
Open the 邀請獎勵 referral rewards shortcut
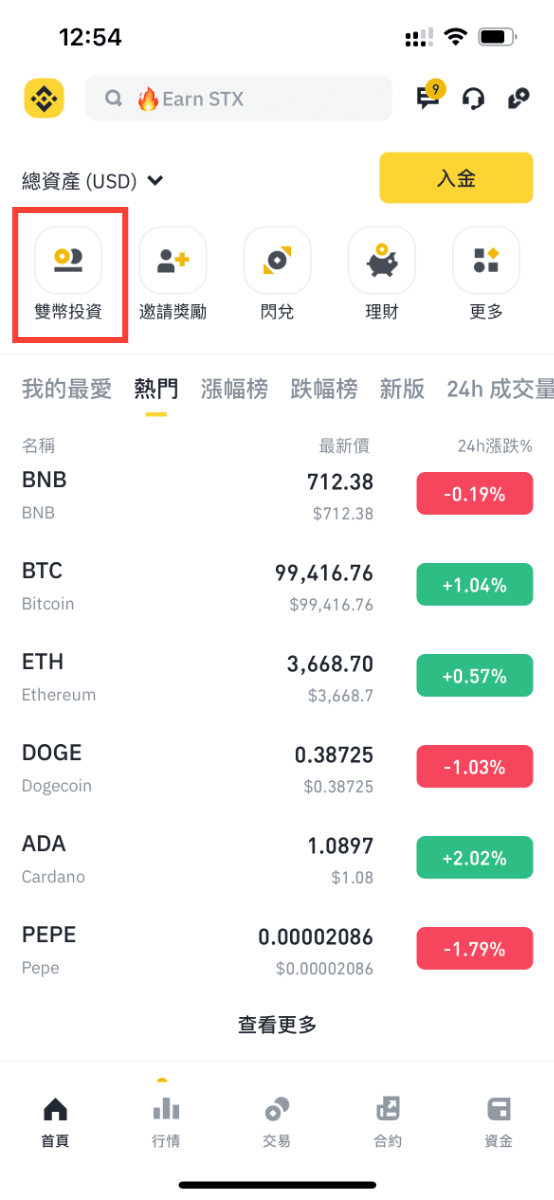pos(173,273)
